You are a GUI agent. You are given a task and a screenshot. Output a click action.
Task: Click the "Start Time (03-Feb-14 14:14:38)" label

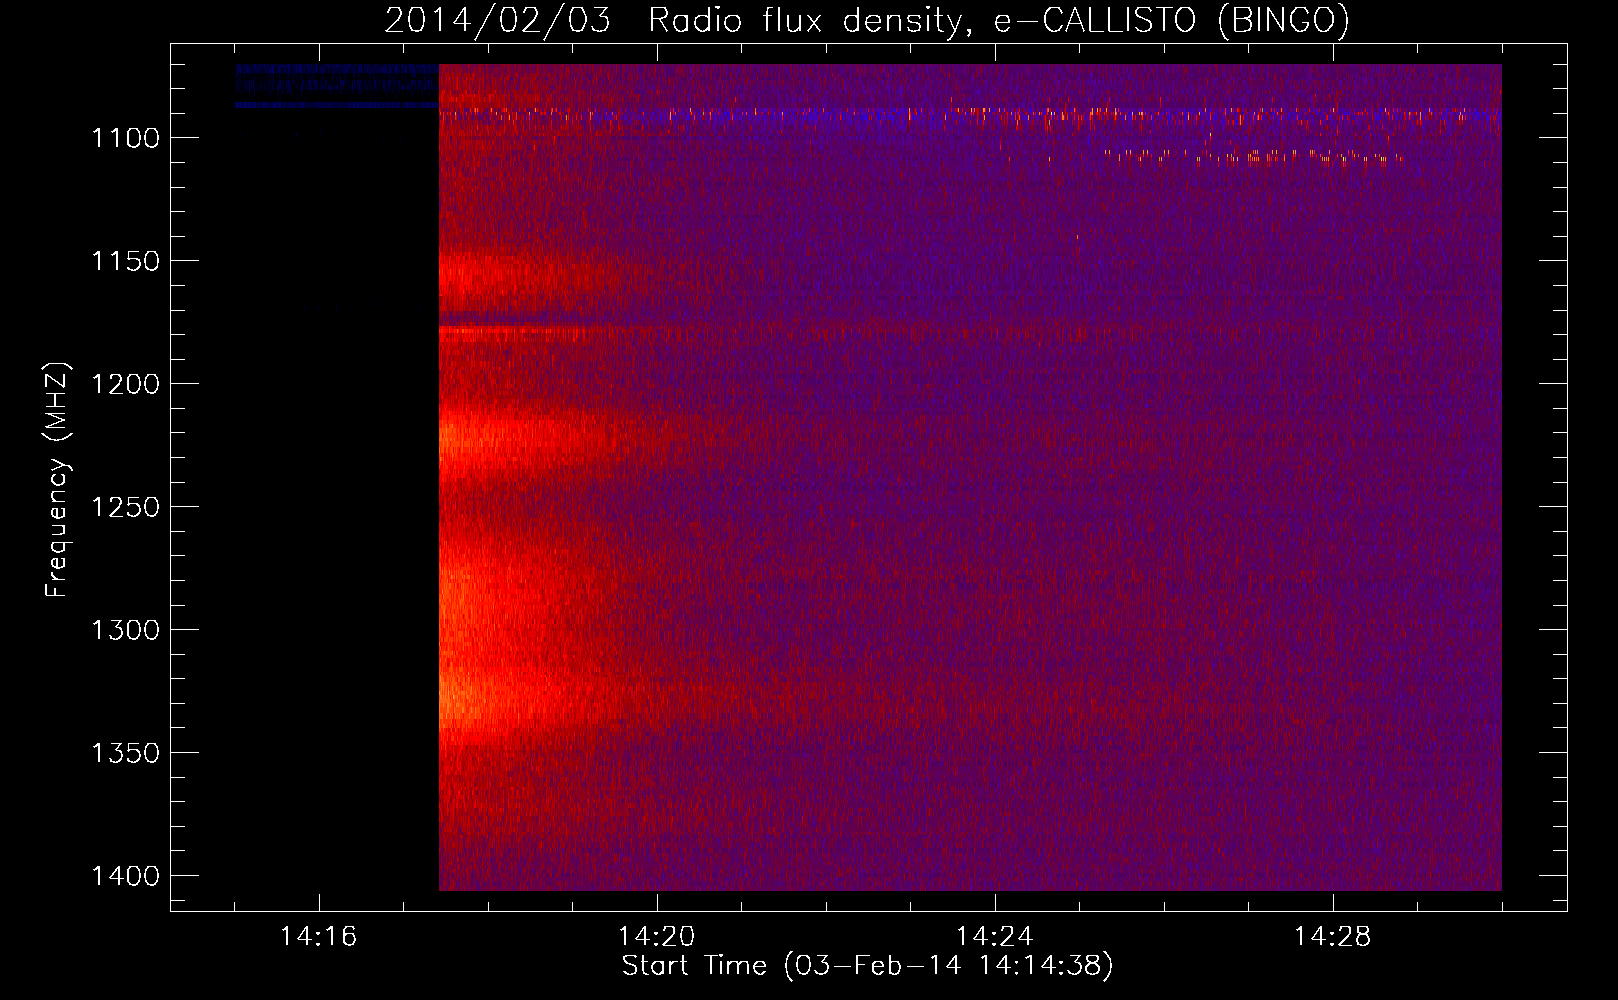tap(867, 966)
